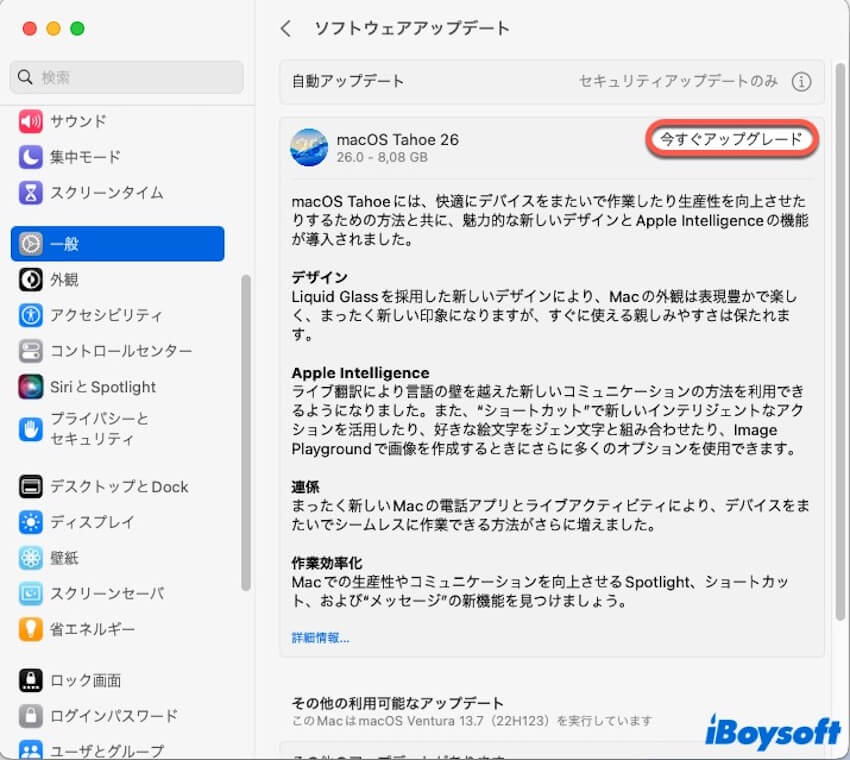
Task: Click the yellow minimize window button
Action: 54,28
